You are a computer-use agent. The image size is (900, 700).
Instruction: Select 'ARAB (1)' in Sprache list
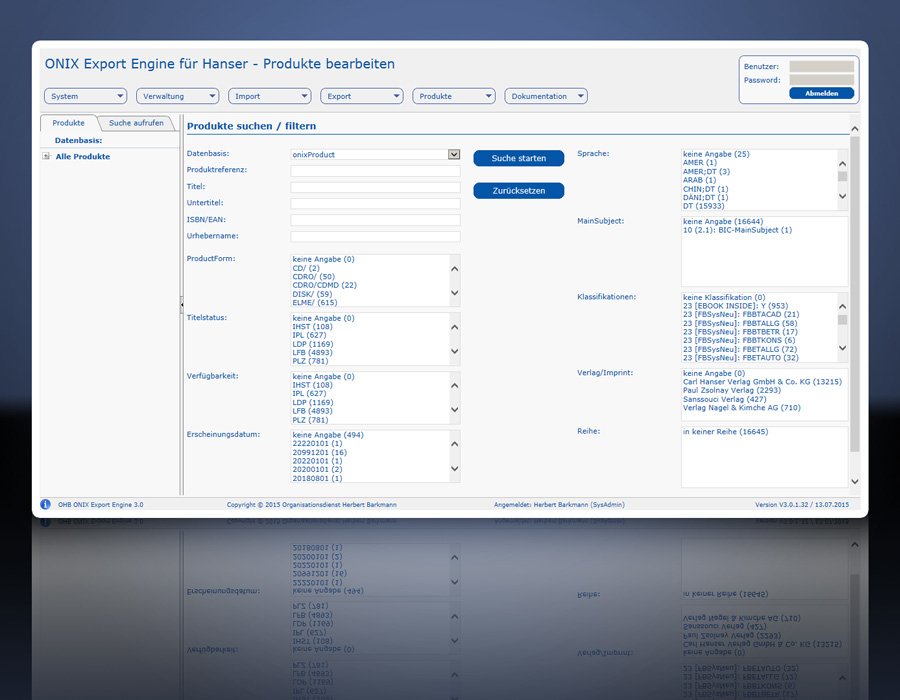click(x=699, y=180)
